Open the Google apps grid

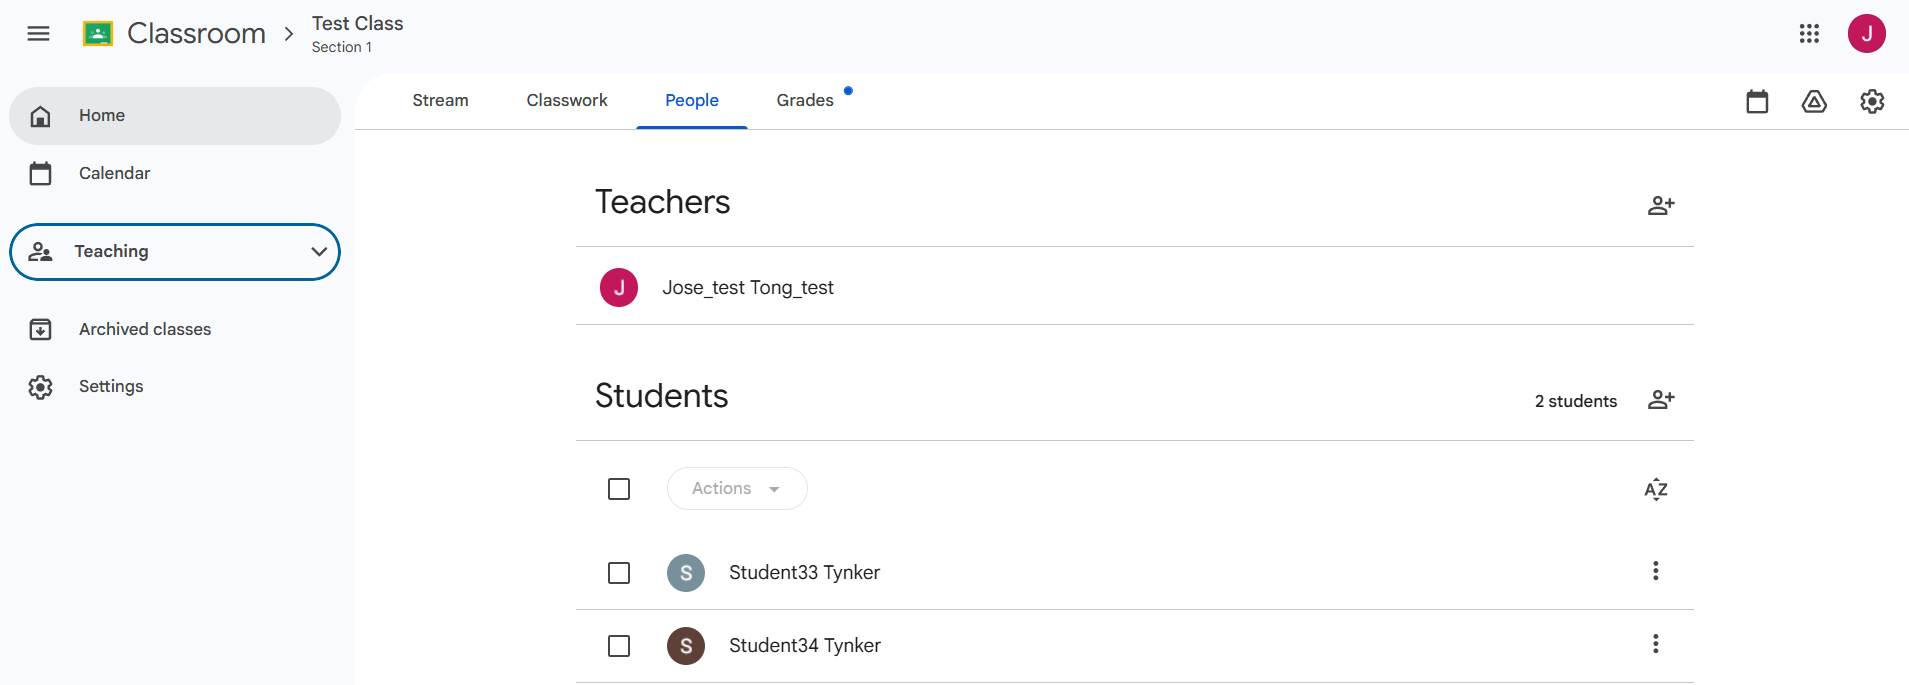coord(1809,34)
